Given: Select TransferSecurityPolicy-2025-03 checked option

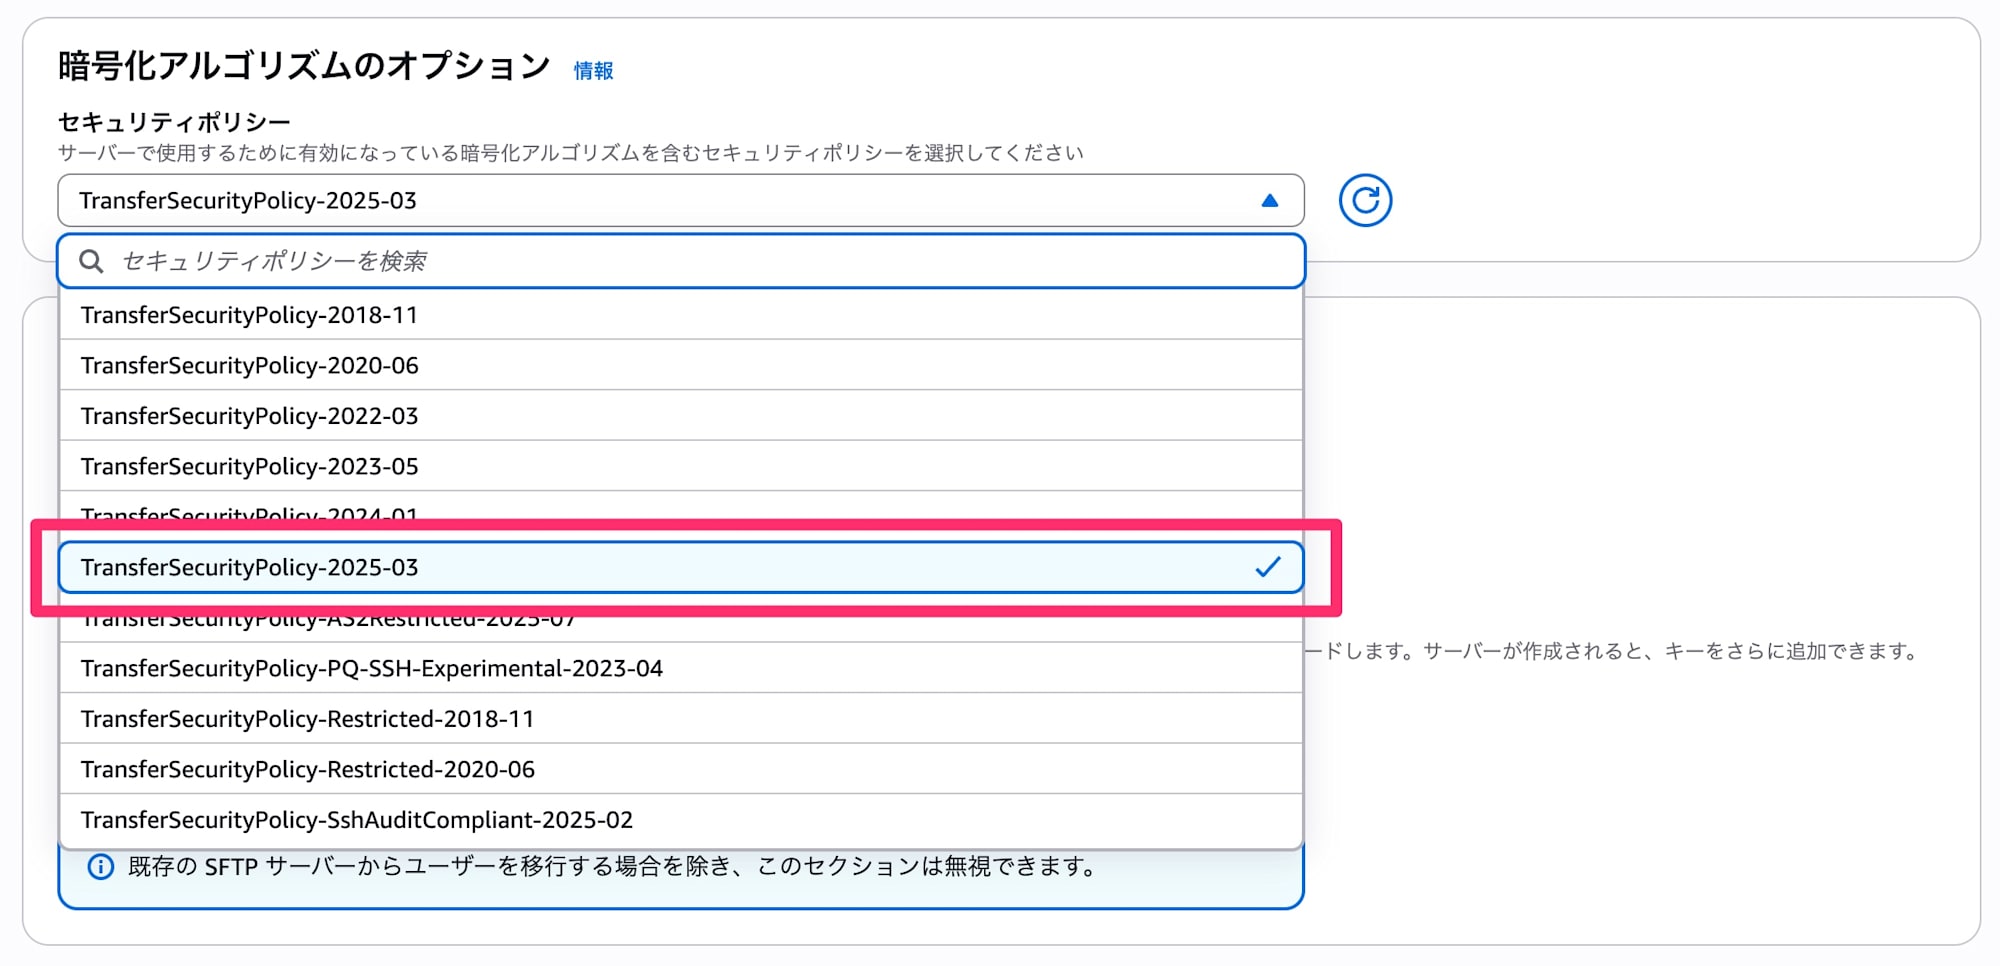Looking at the screenshot, I should [x=681, y=567].
